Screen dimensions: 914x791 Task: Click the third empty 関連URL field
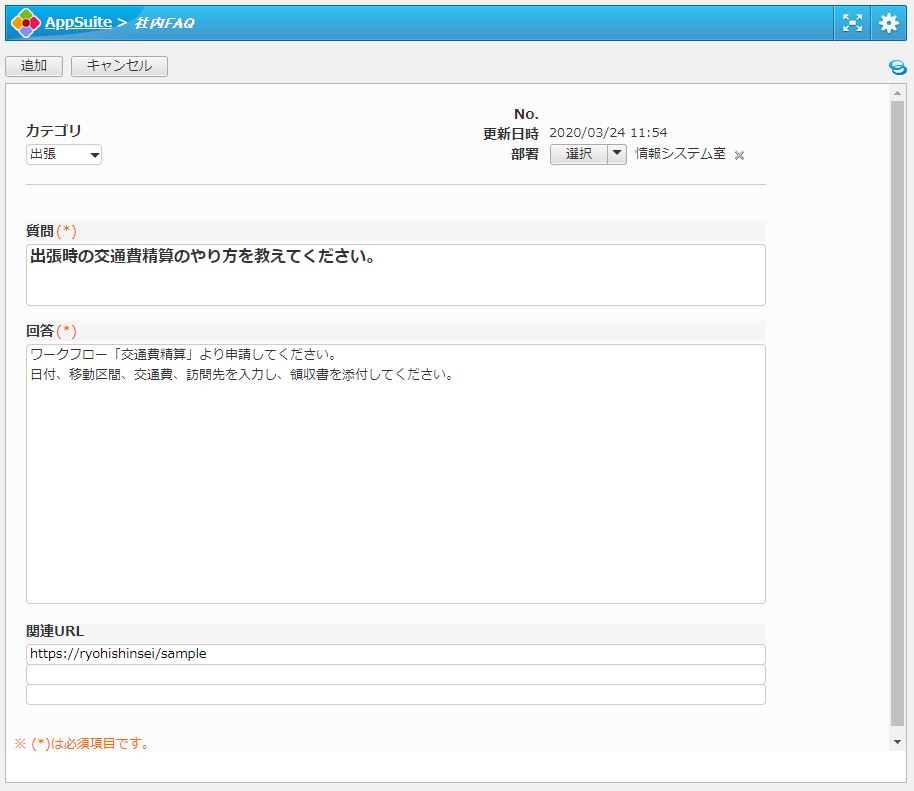[395, 694]
